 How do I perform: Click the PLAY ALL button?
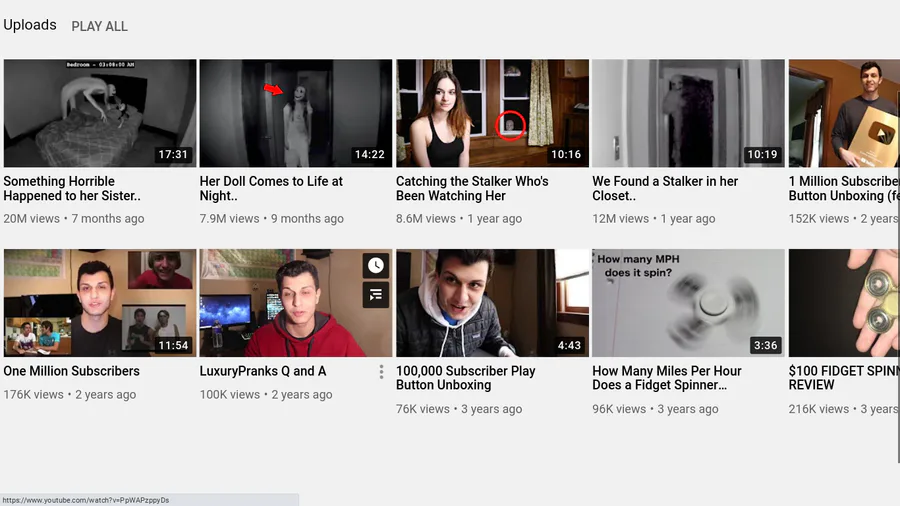(99, 26)
